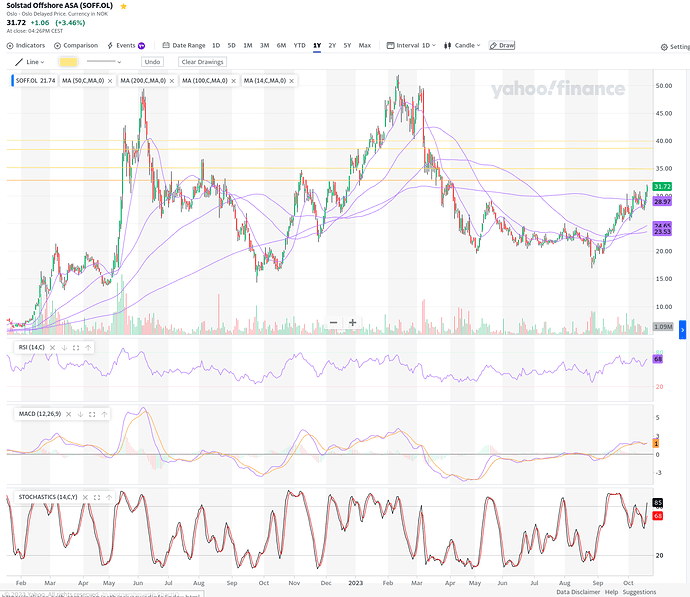This screenshot has height=597, width=690.
Task: Click the 28.97 moving average tag
Action: (x=662, y=202)
